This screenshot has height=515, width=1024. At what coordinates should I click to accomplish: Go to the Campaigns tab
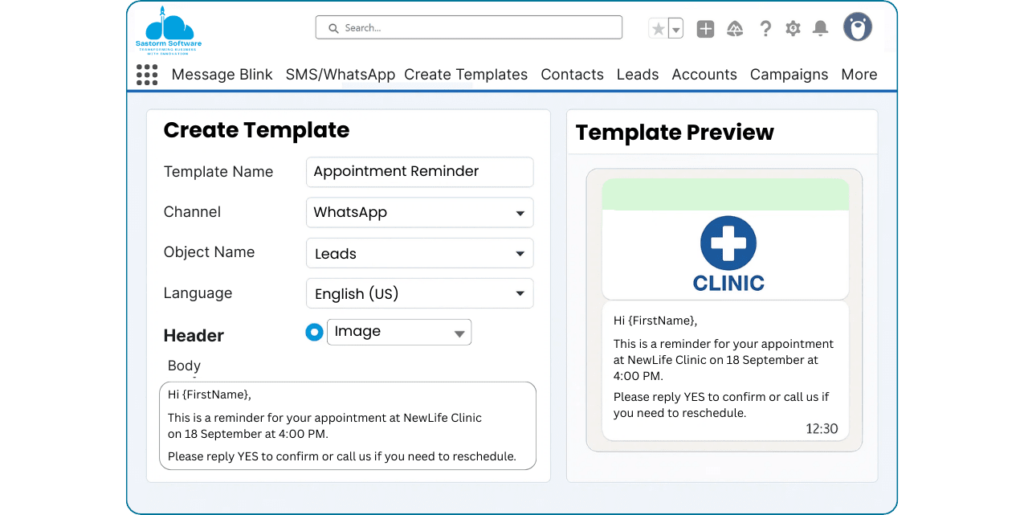789,74
